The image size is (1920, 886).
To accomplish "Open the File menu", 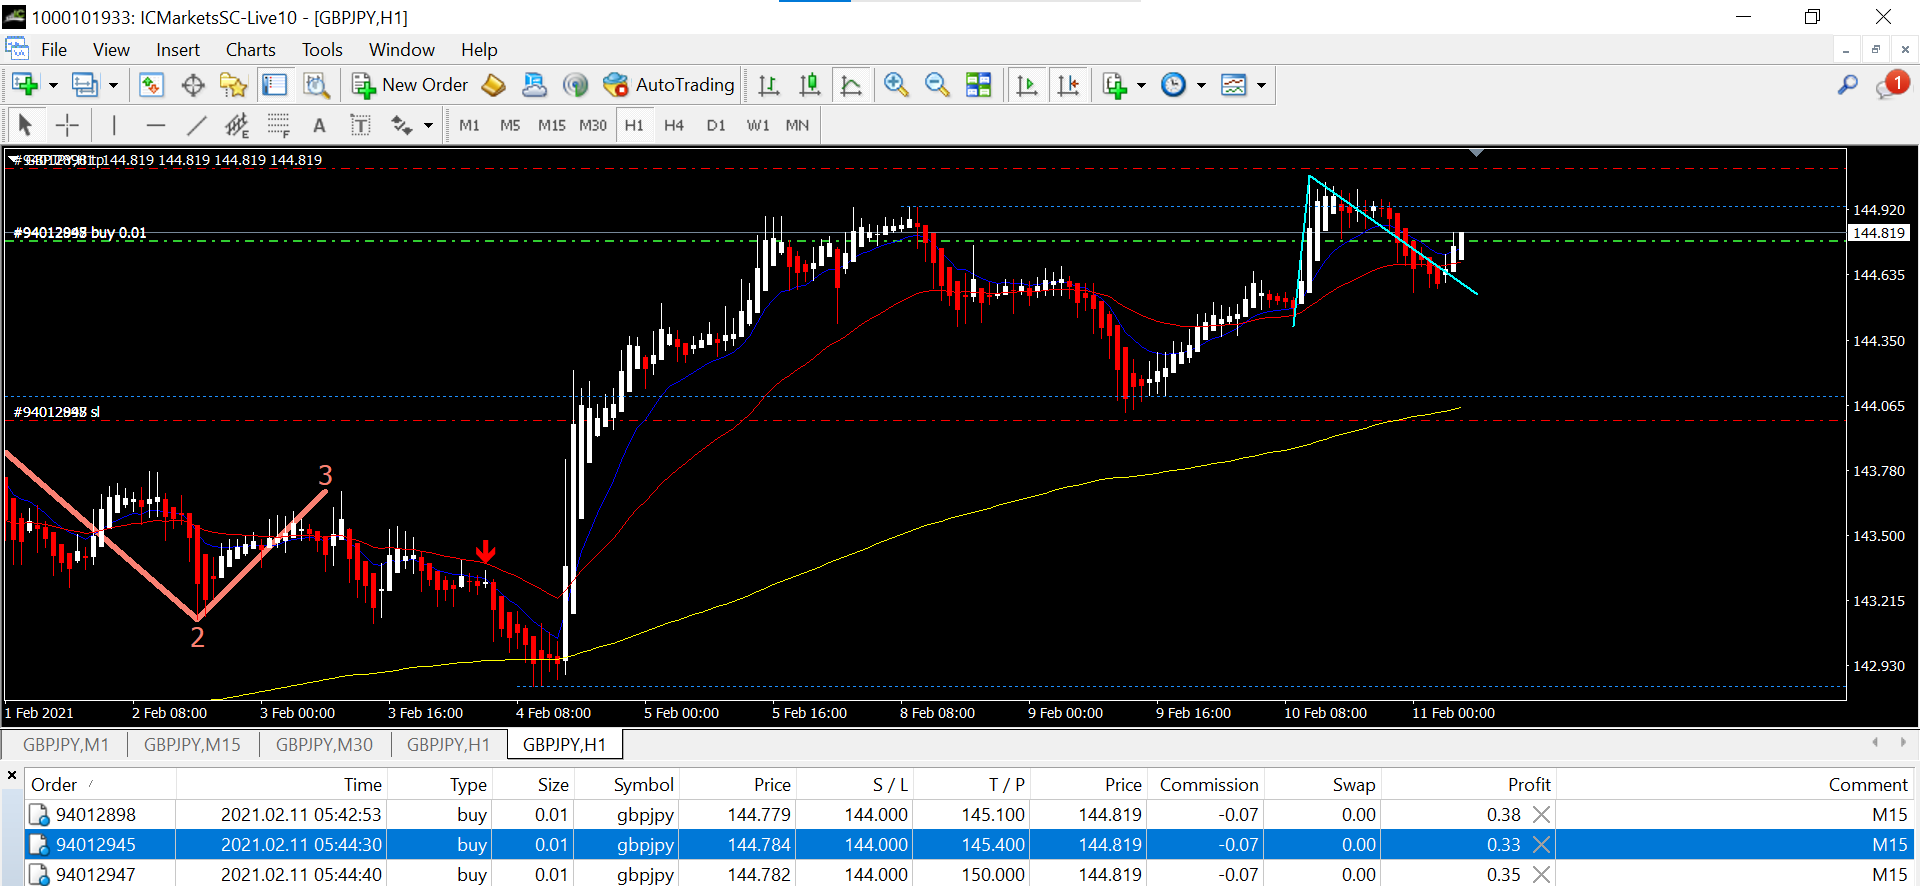I will click(54, 50).
